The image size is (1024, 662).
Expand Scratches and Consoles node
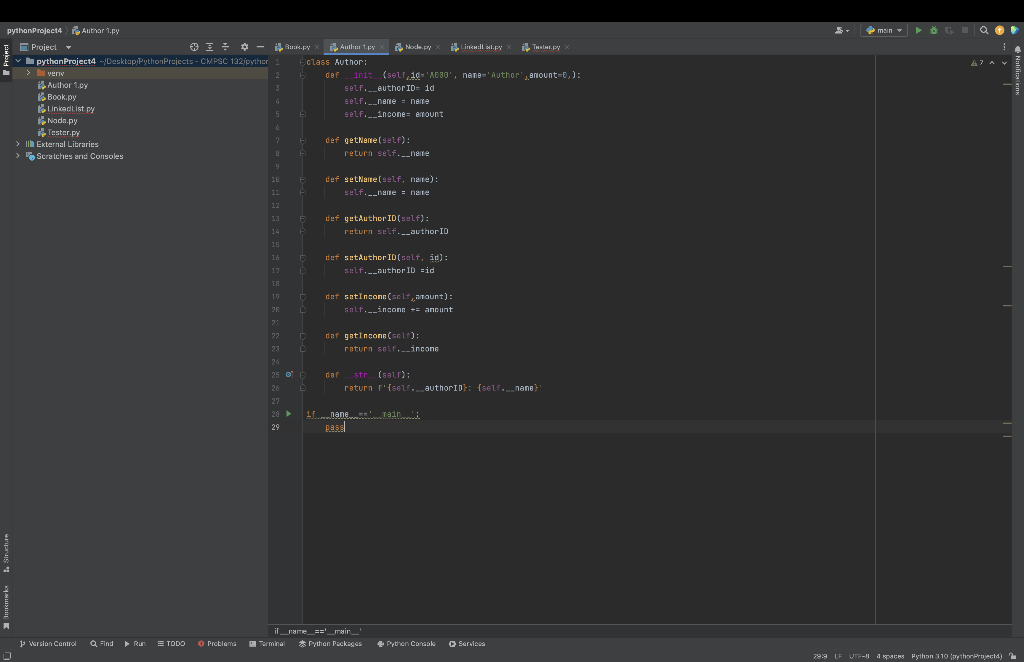click(x=18, y=156)
